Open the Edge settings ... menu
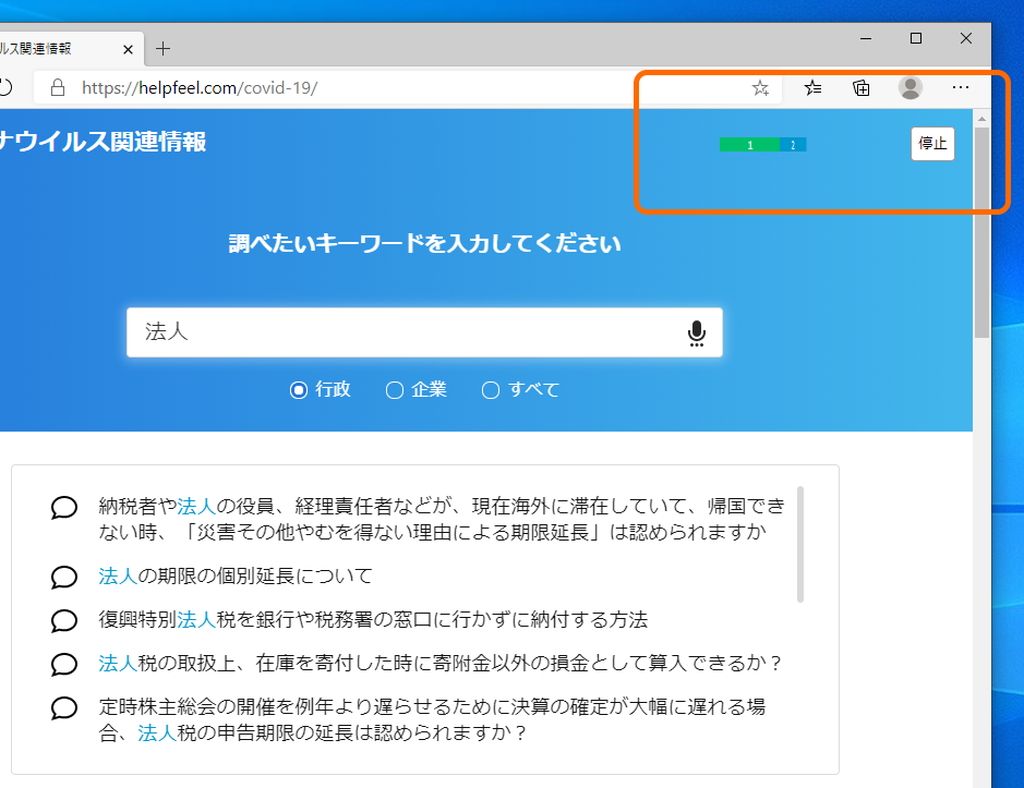Viewport: 1024px width, 788px height. pyautogui.click(x=961, y=88)
